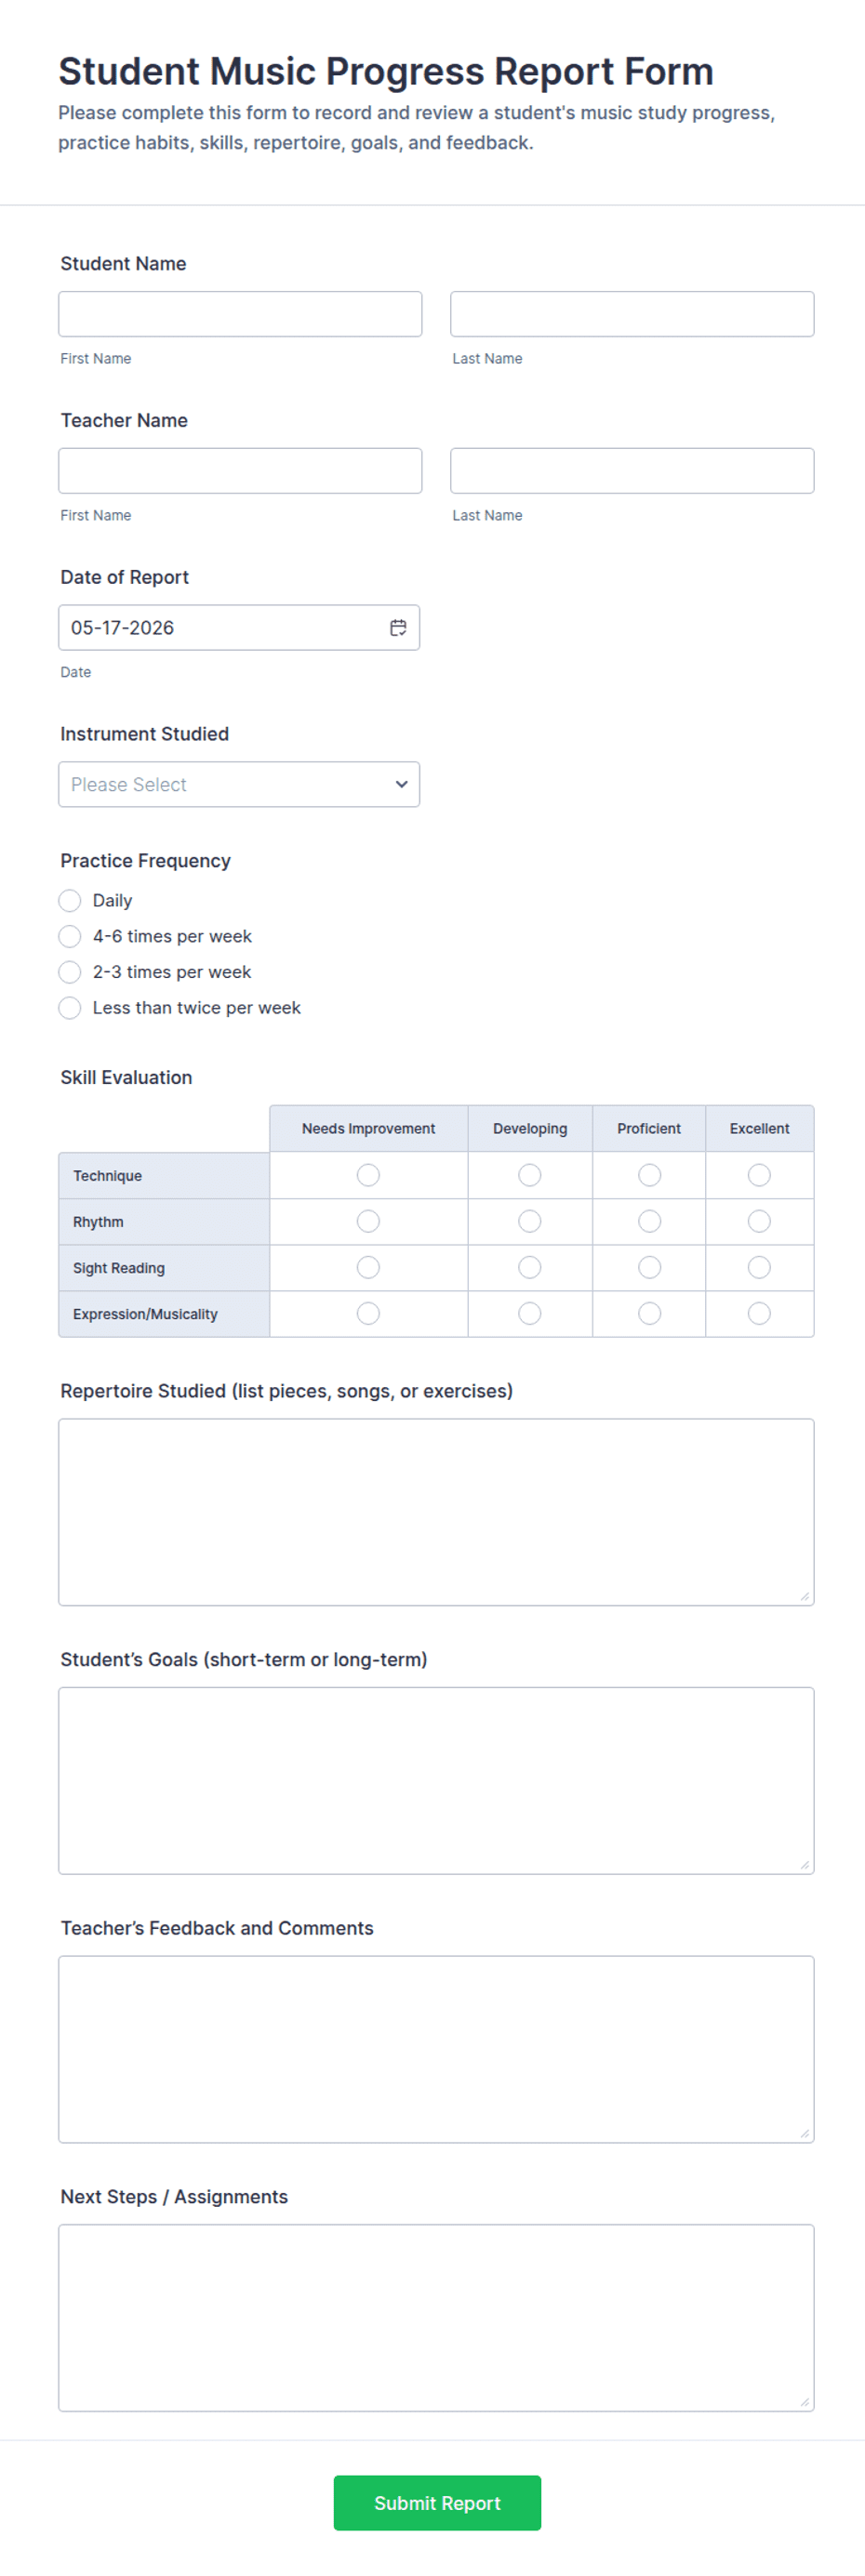The width and height of the screenshot is (865, 2576).
Task: Focus Teacher's Feedback and Comments box
Action: point(436,2049)
